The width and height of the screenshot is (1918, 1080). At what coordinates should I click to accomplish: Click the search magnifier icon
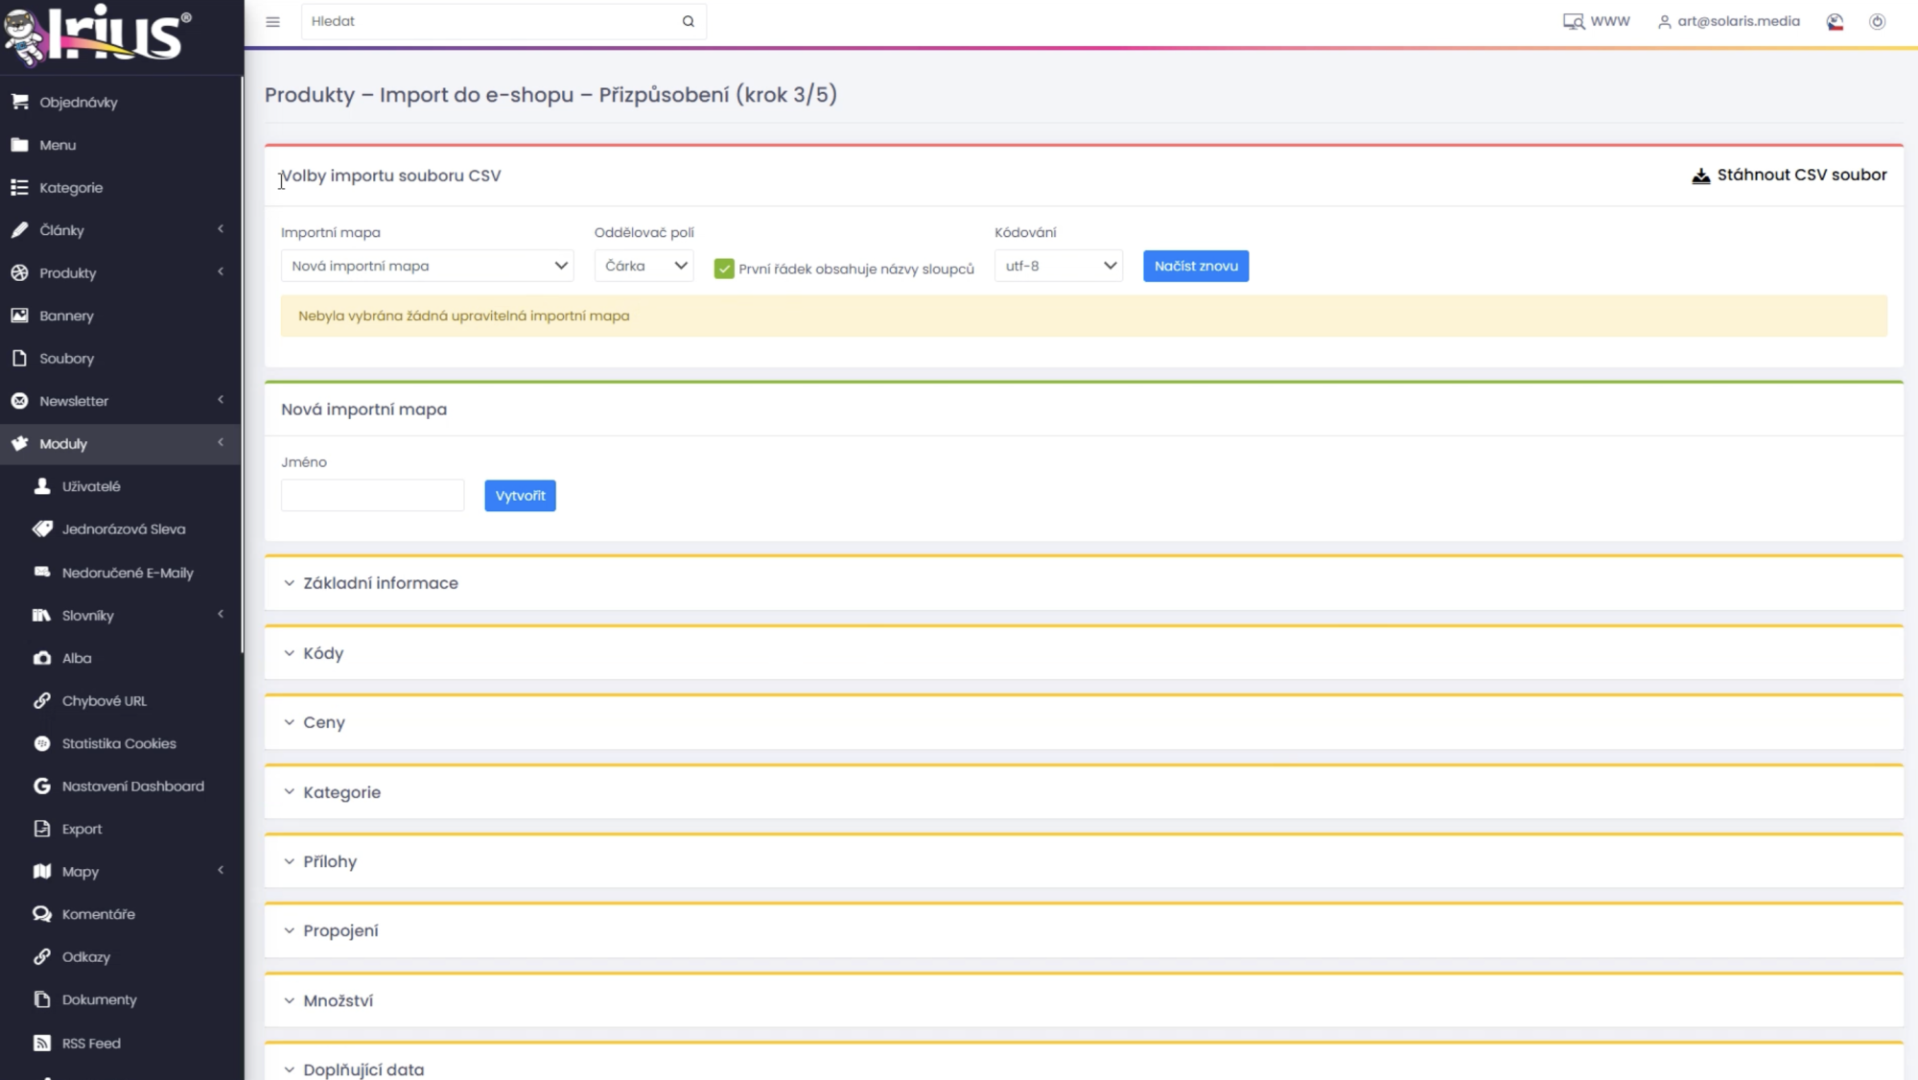[x=688, y=21]
